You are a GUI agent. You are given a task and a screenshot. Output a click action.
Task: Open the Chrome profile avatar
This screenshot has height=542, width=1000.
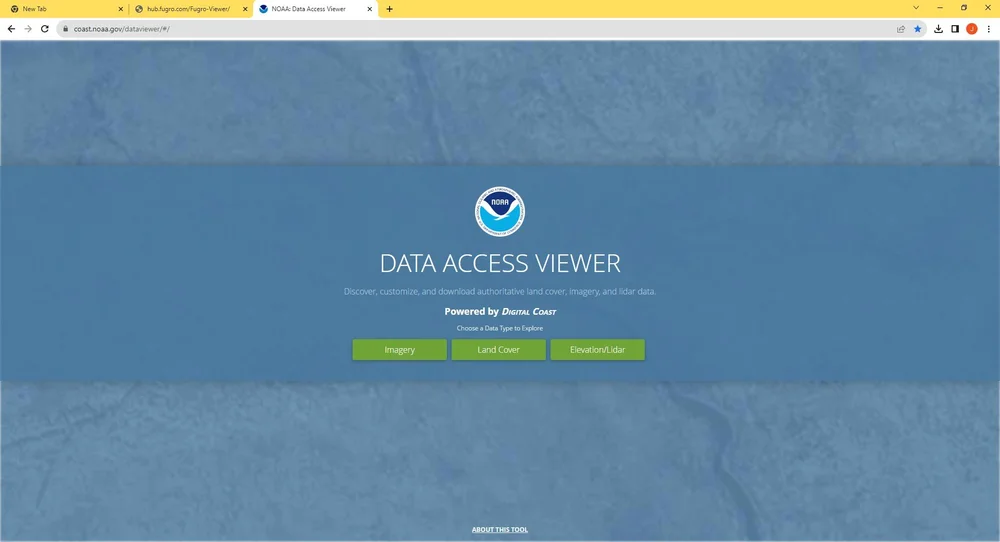[x=972, y=29]
